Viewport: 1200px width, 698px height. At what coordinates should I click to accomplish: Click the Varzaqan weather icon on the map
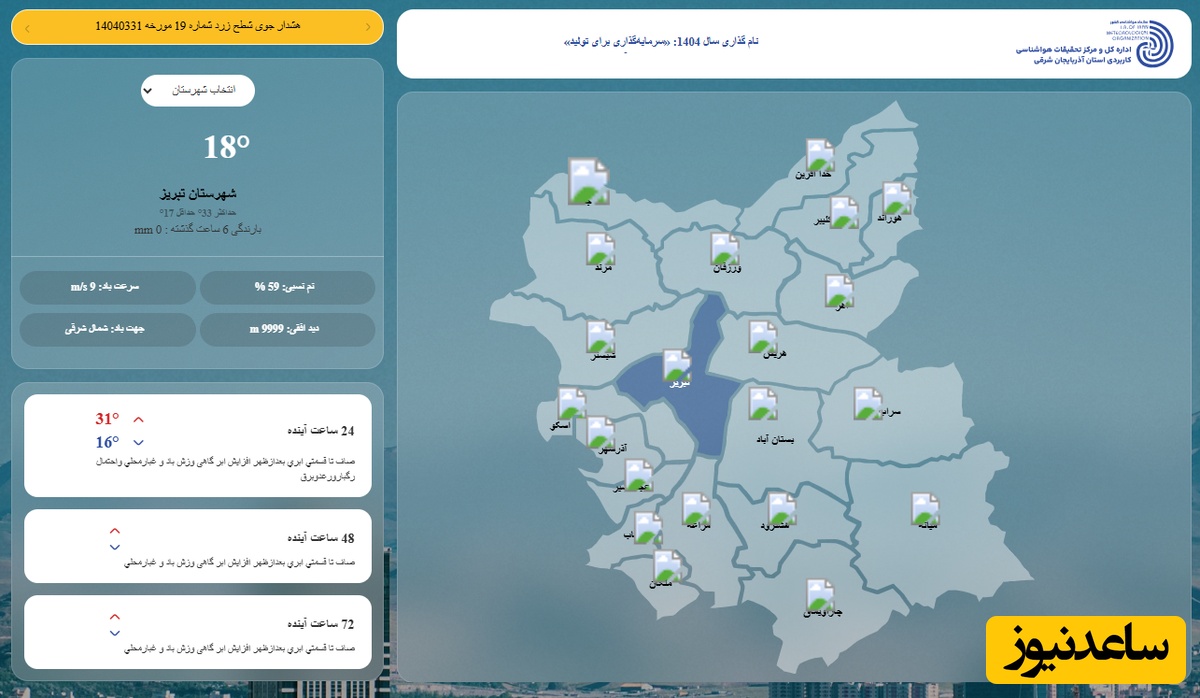pyautogui.click(x=725, y=249)
